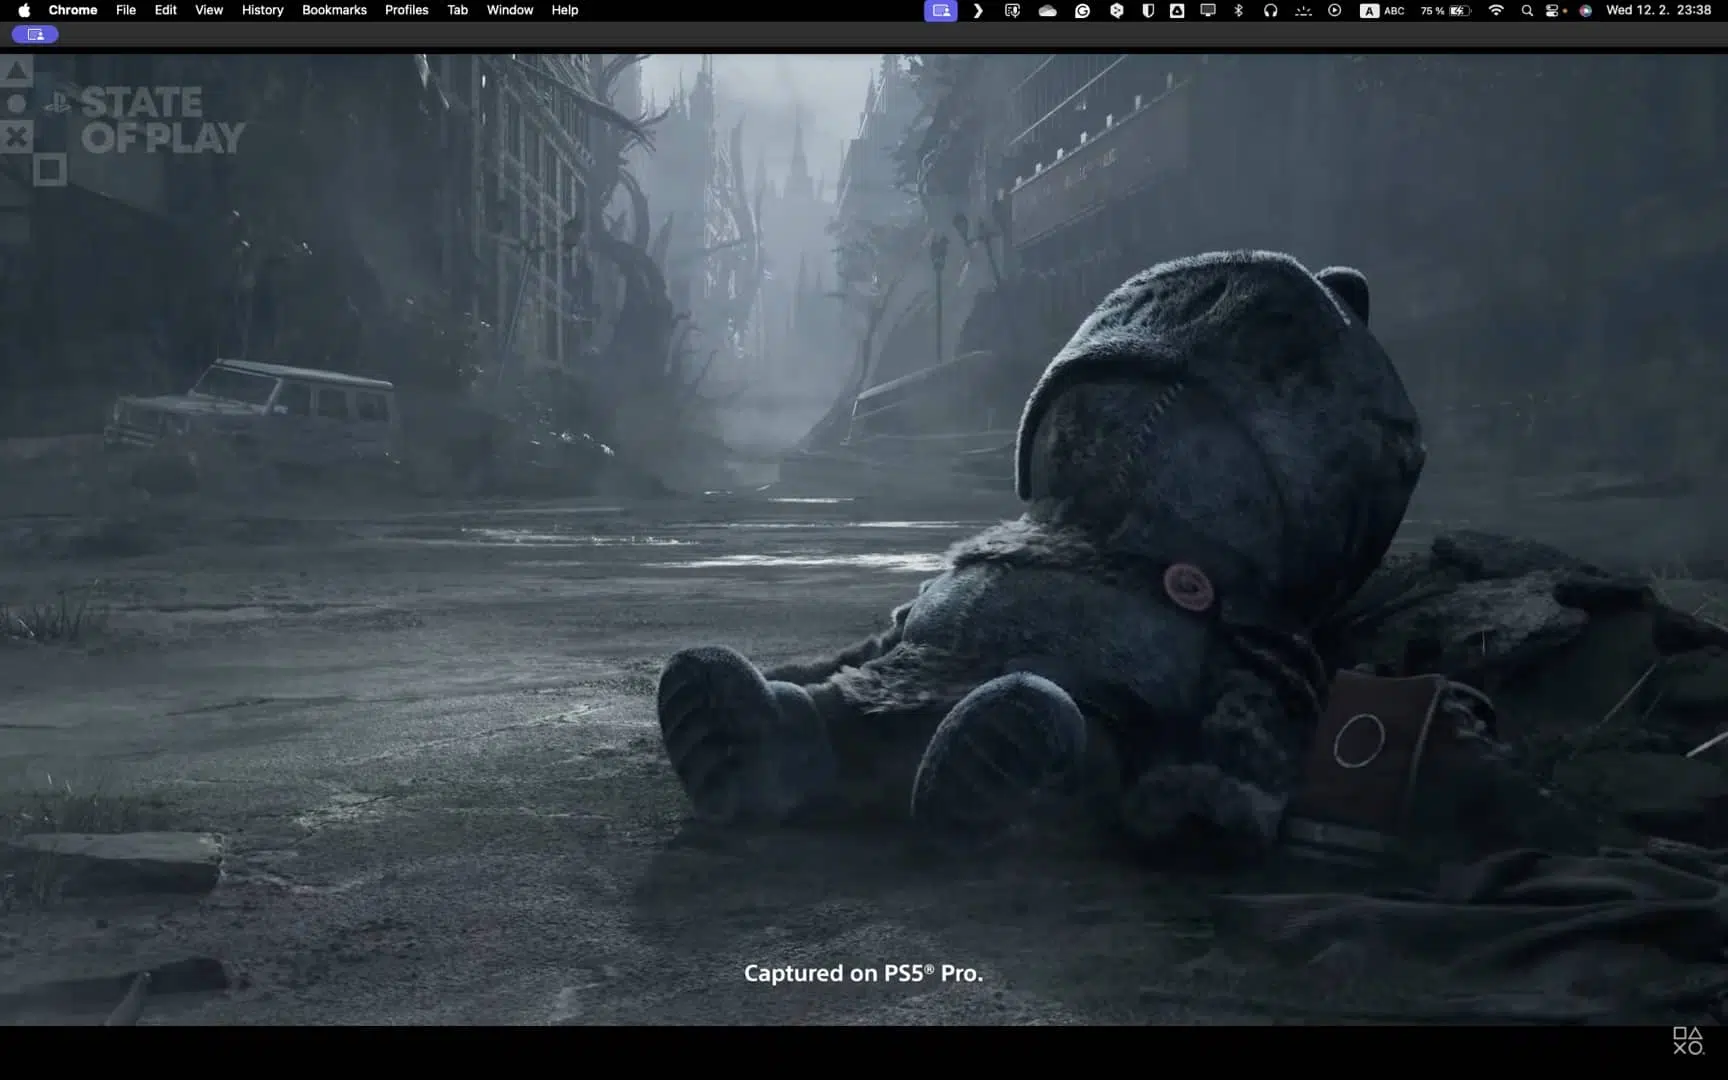Viewport: 1728px width, 1080px height.
Task: Open the Wi-Fi menu
Action: pos(1496,10)
